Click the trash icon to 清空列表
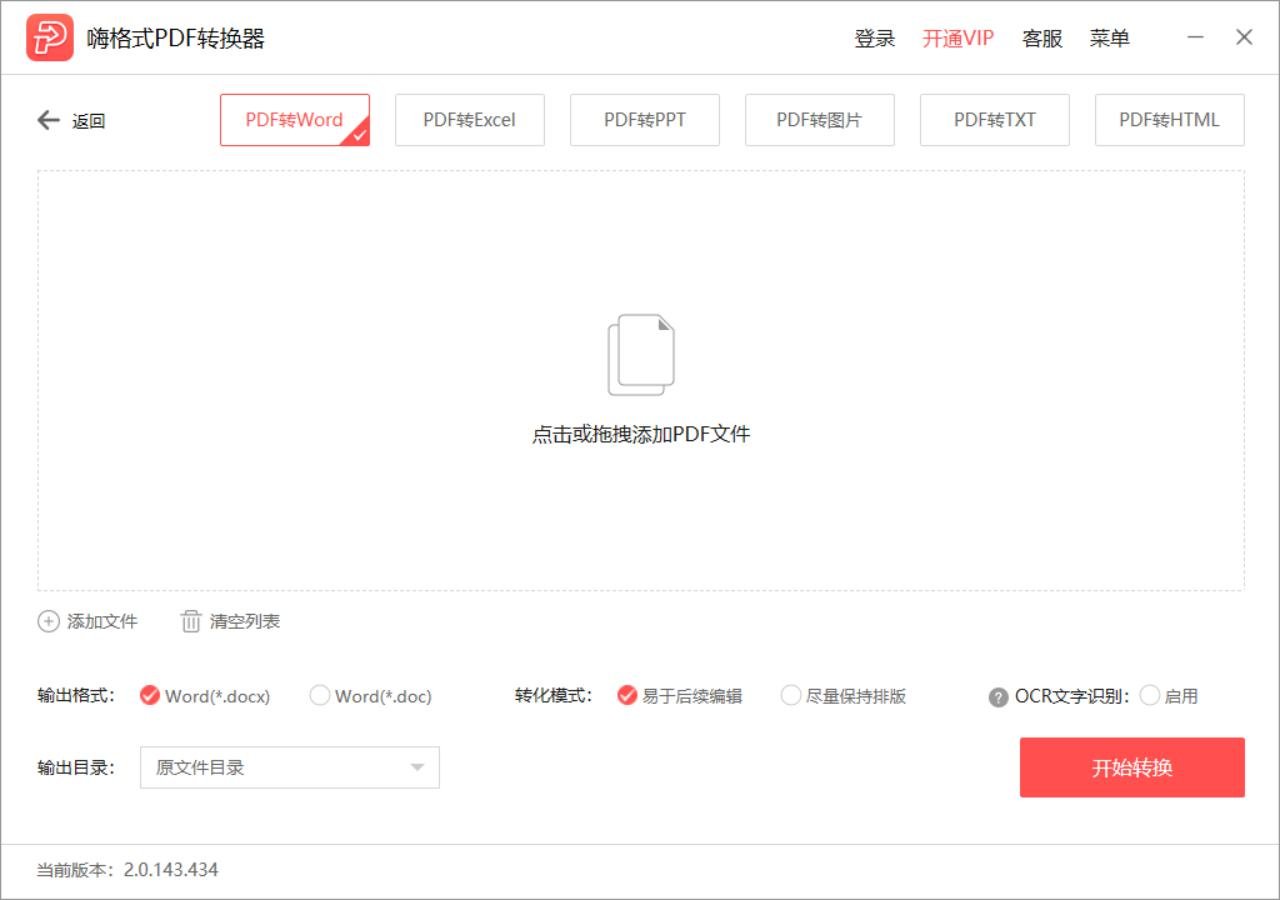Screen dimensions: 1280x900 pos(190,621)
